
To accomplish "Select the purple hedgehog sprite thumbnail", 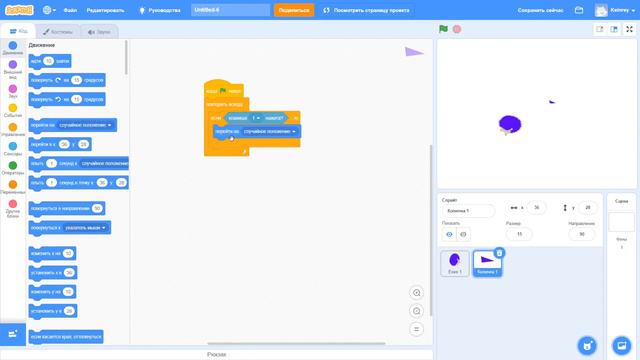I will [455, 263].
